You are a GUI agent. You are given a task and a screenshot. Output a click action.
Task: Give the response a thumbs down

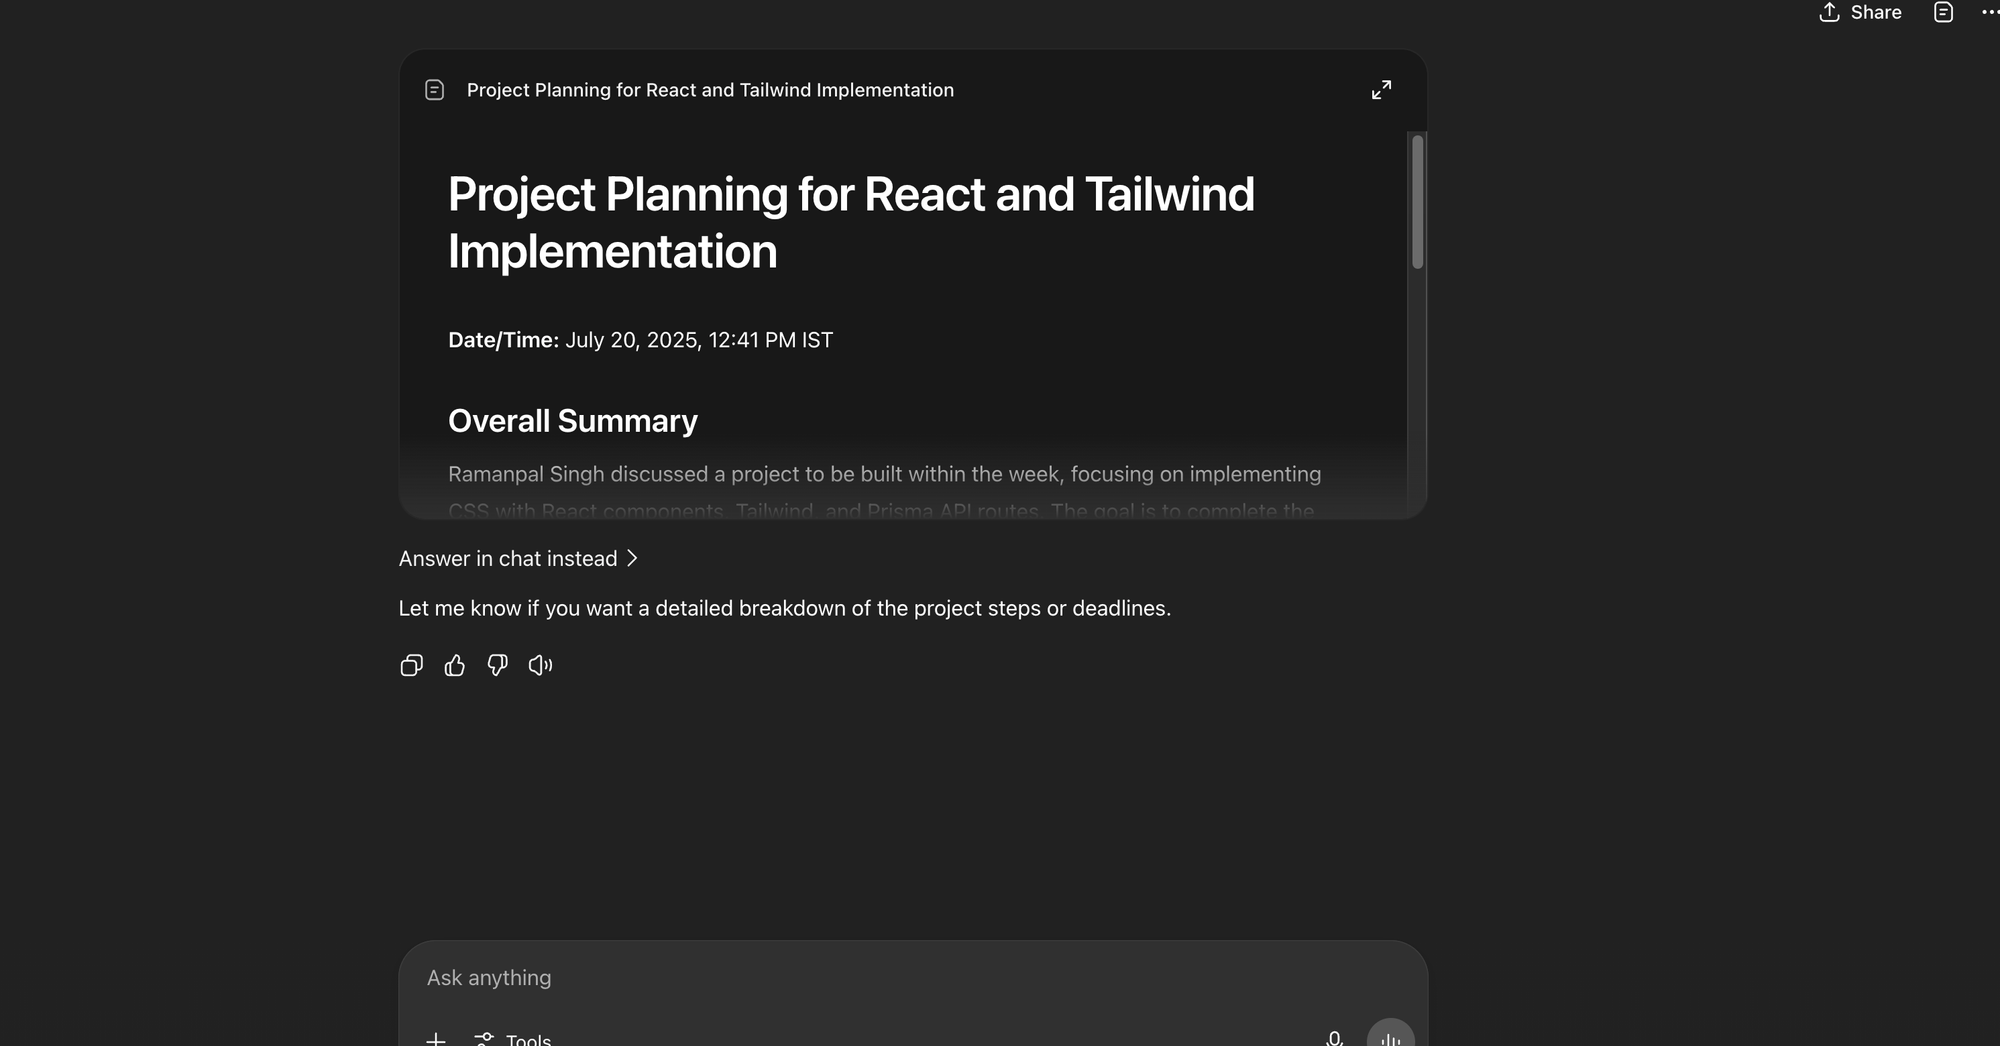(x=498, y=666)
